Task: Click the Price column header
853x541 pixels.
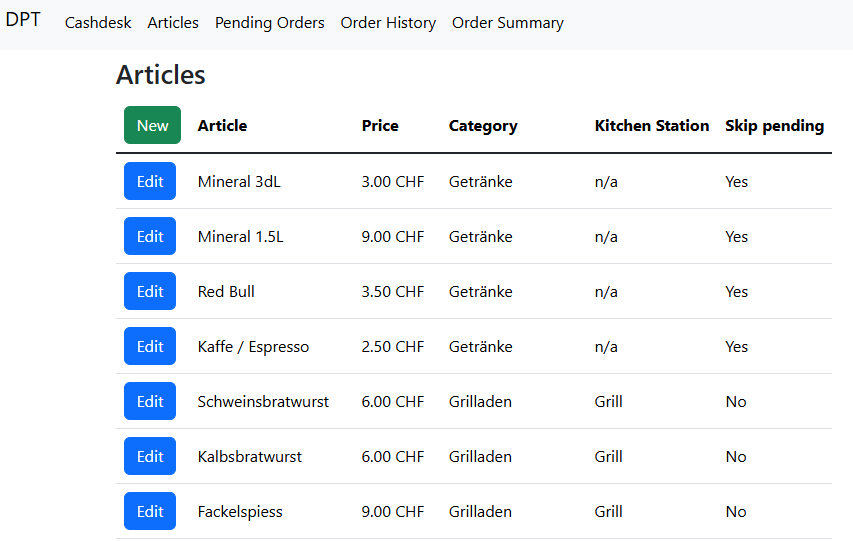Action: click(x=380, y=126)
